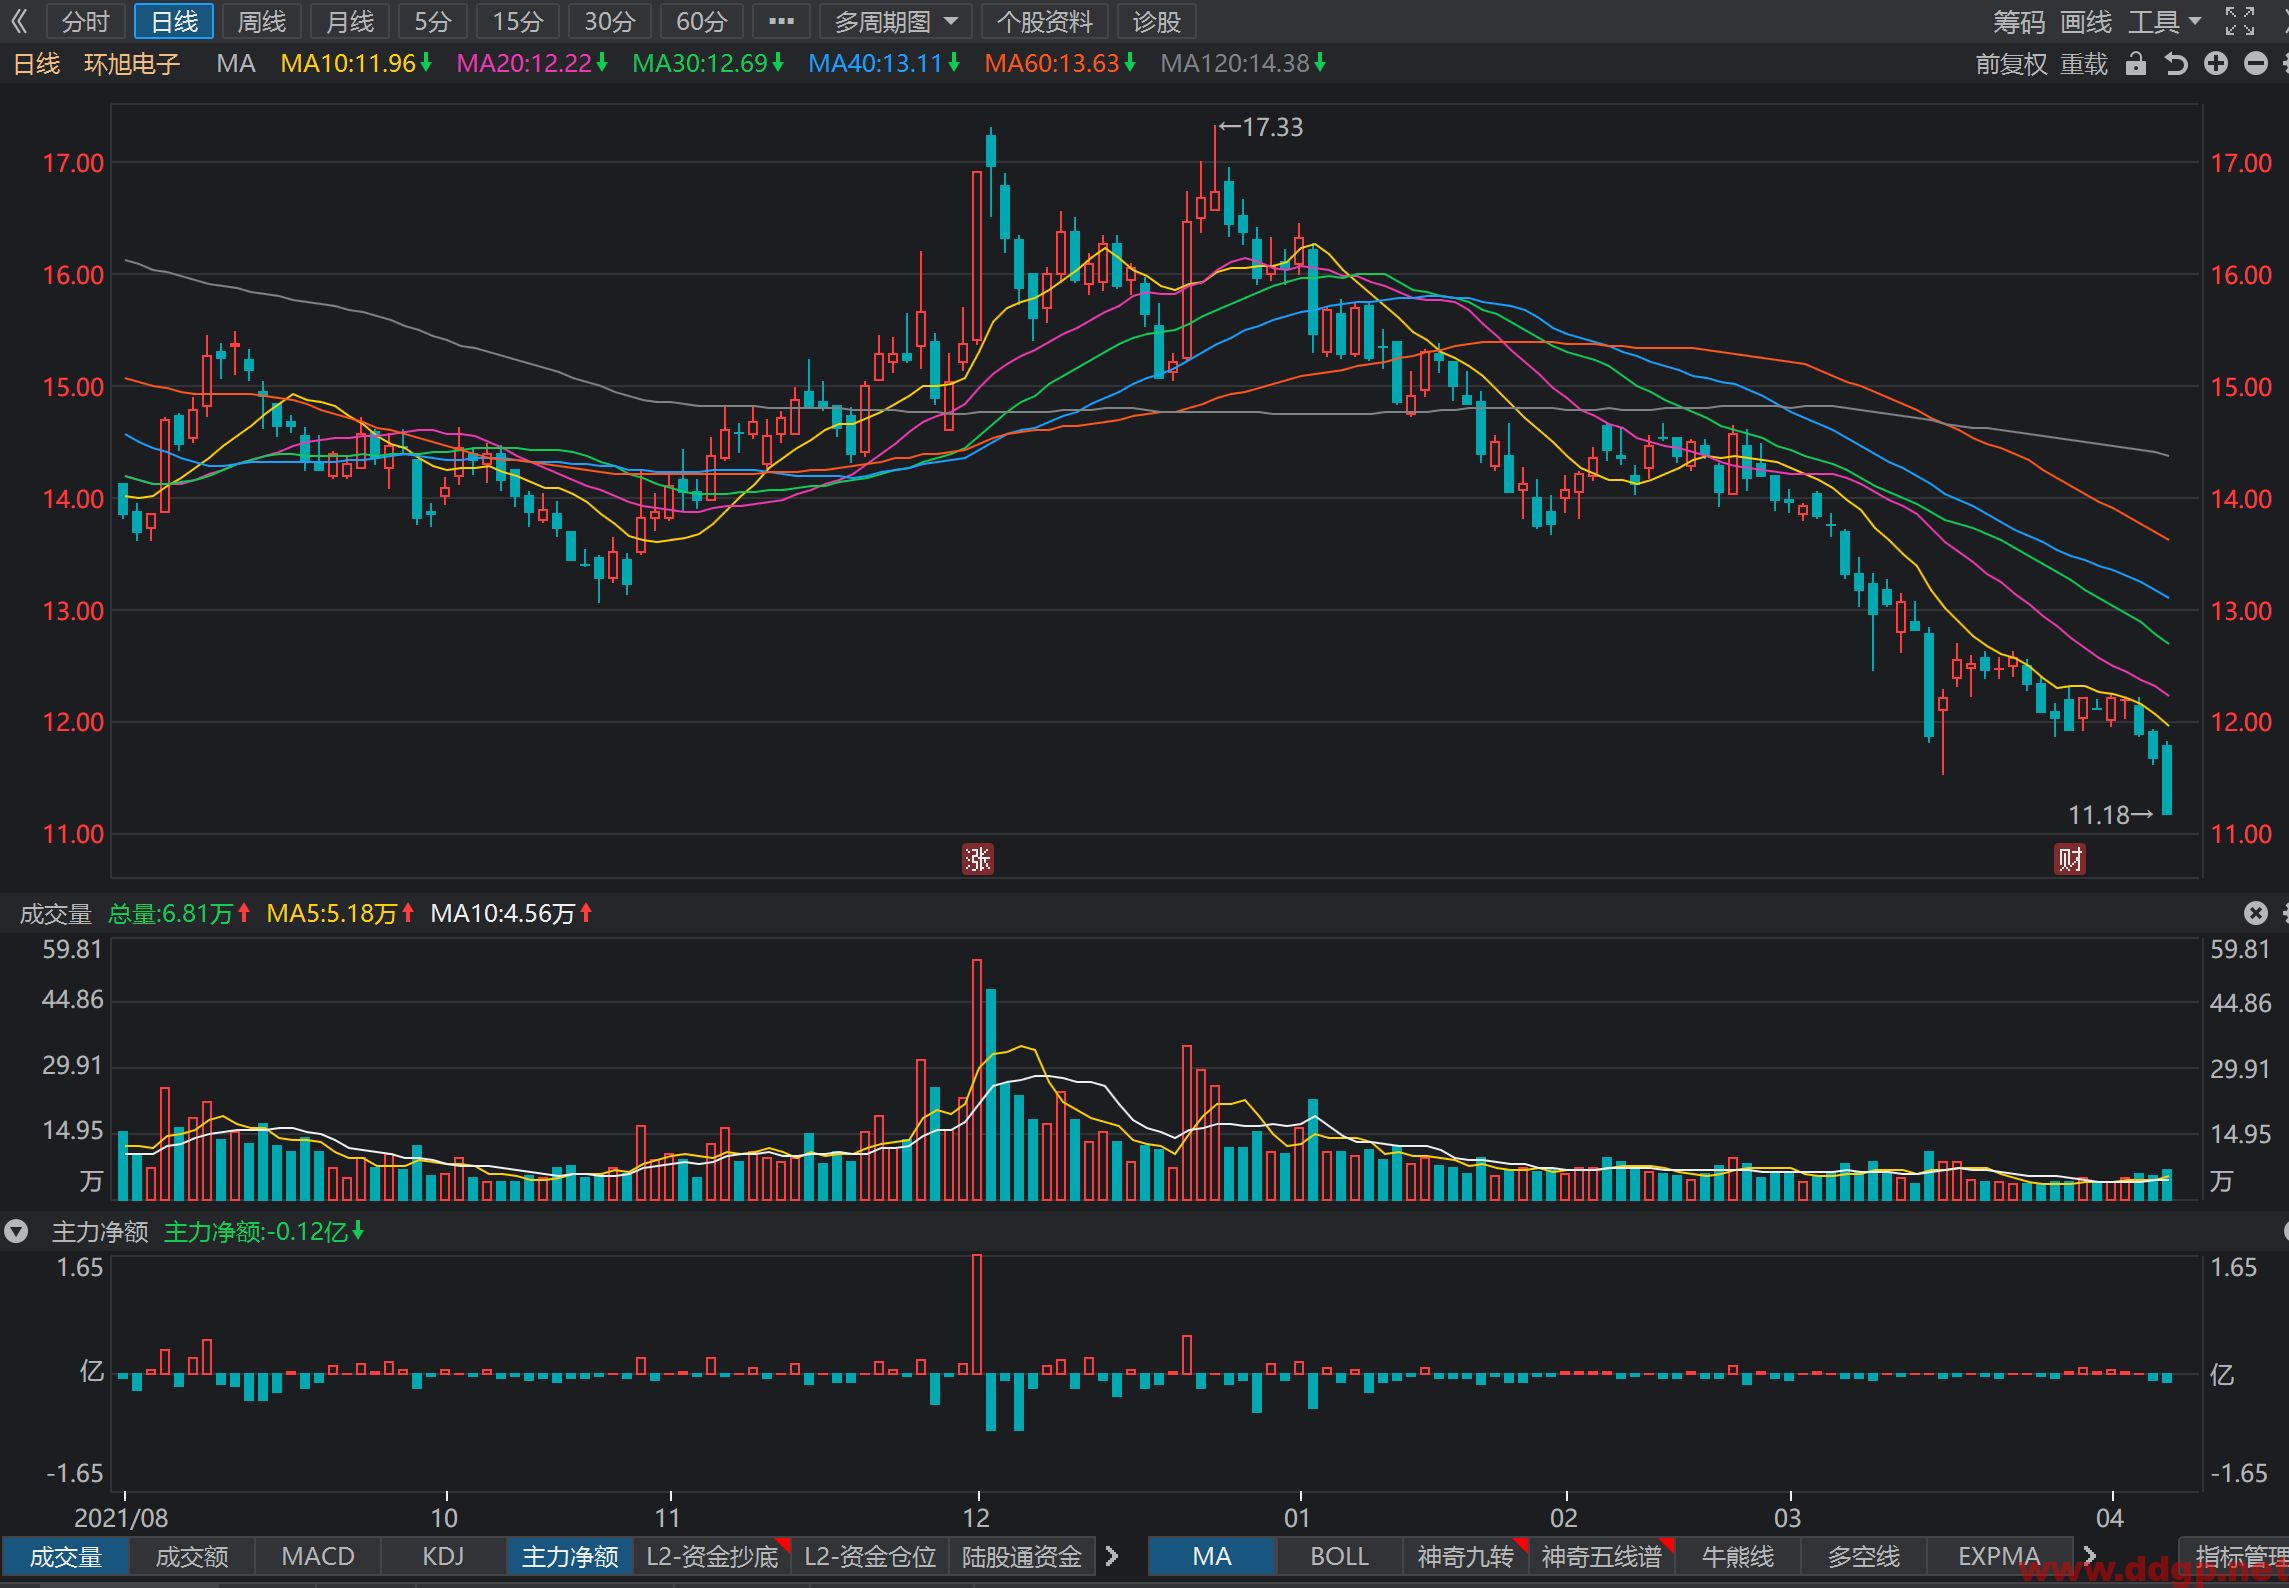Collapse panel with double-left chevron icon
This screenshot has height=1588, width=2289.
pyautogui.click(x=19, y=21)
